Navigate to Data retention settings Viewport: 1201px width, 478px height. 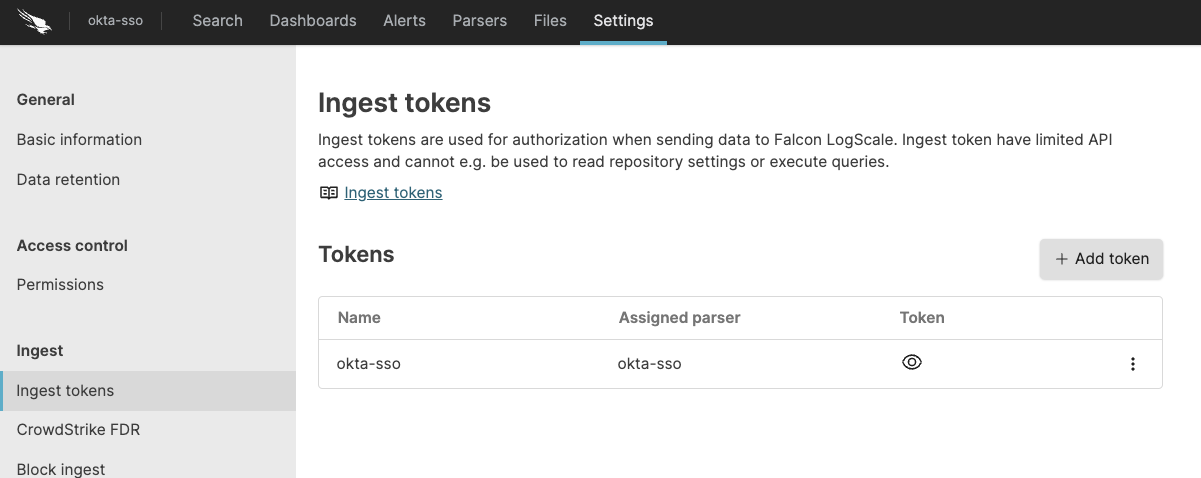point(68,180)
